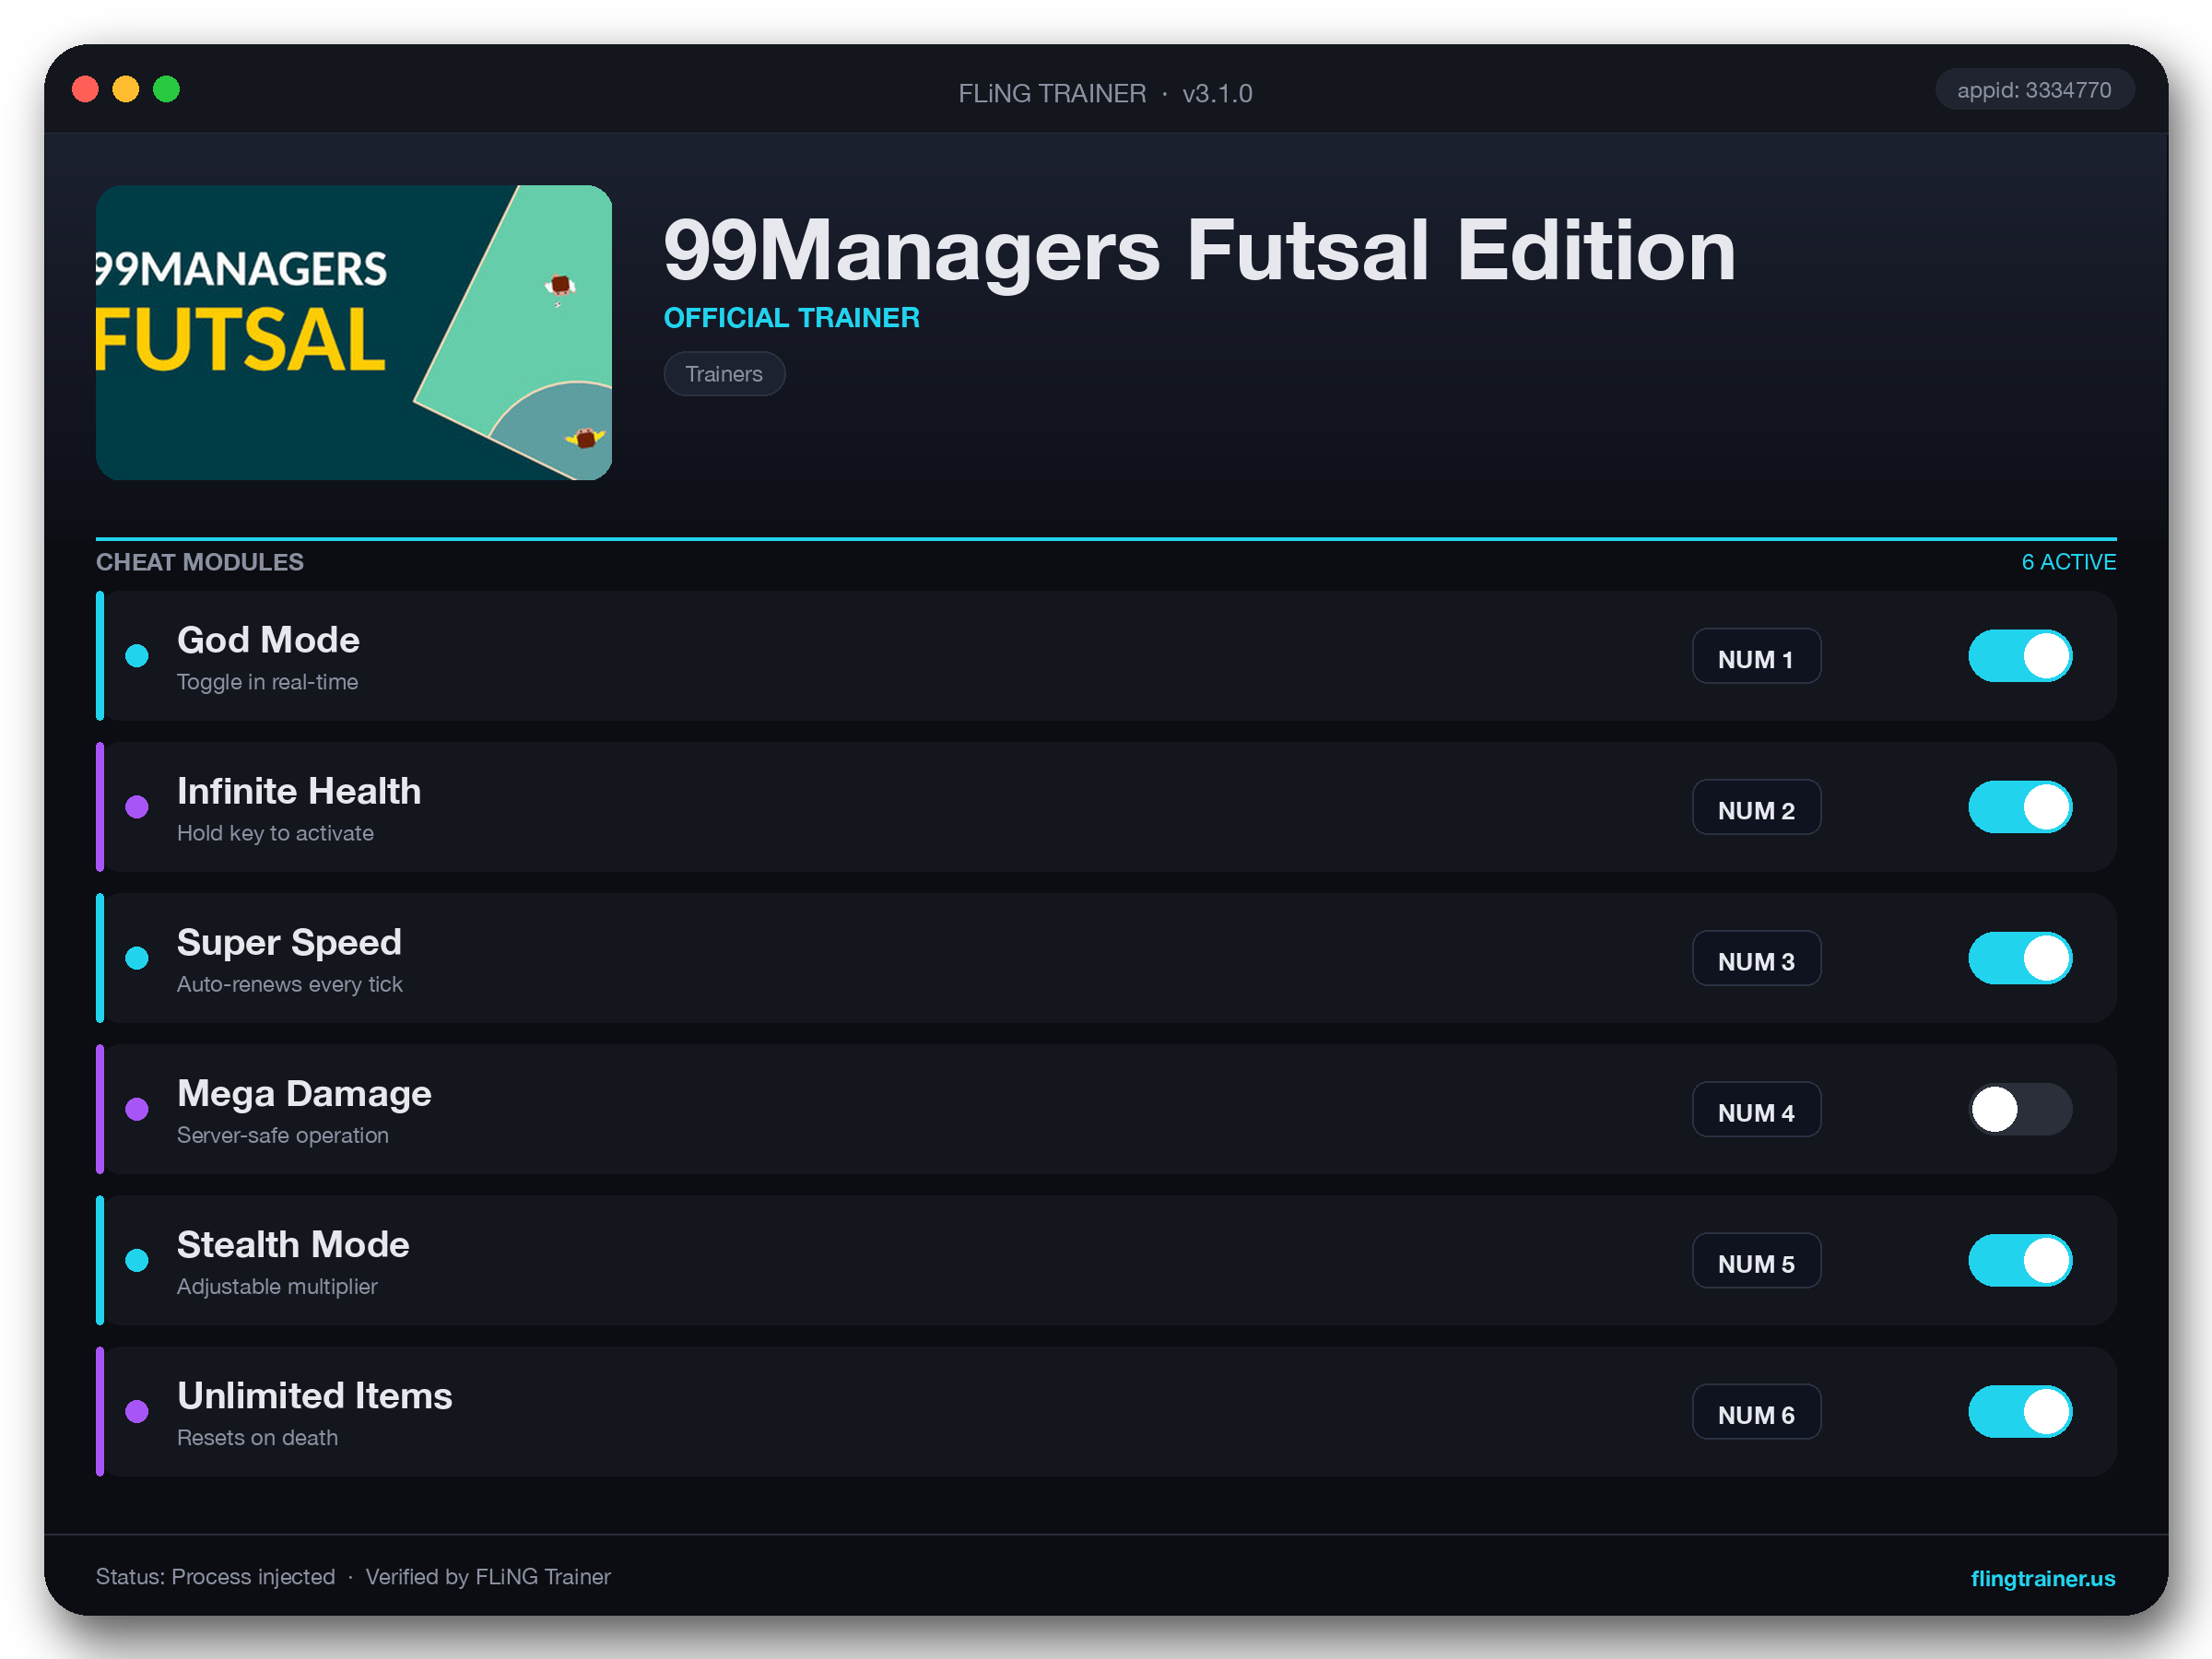Viewport: 2212px width, 1659px height.
Task: Click the appid 3334770 badge
Action: [x=2034, y=90]
